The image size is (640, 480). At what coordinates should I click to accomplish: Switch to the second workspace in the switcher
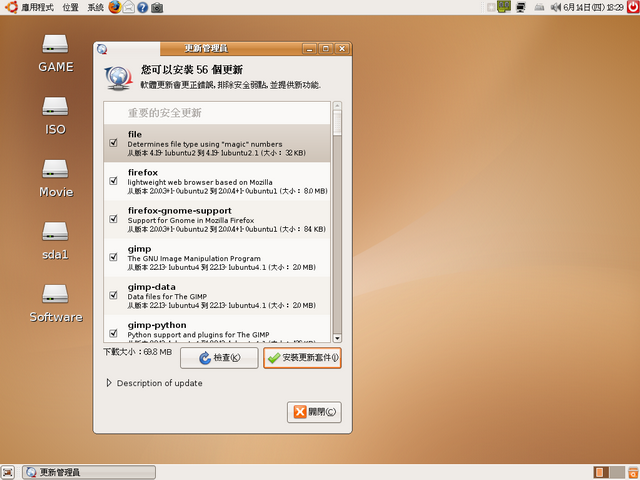click(x=617, y=472)
